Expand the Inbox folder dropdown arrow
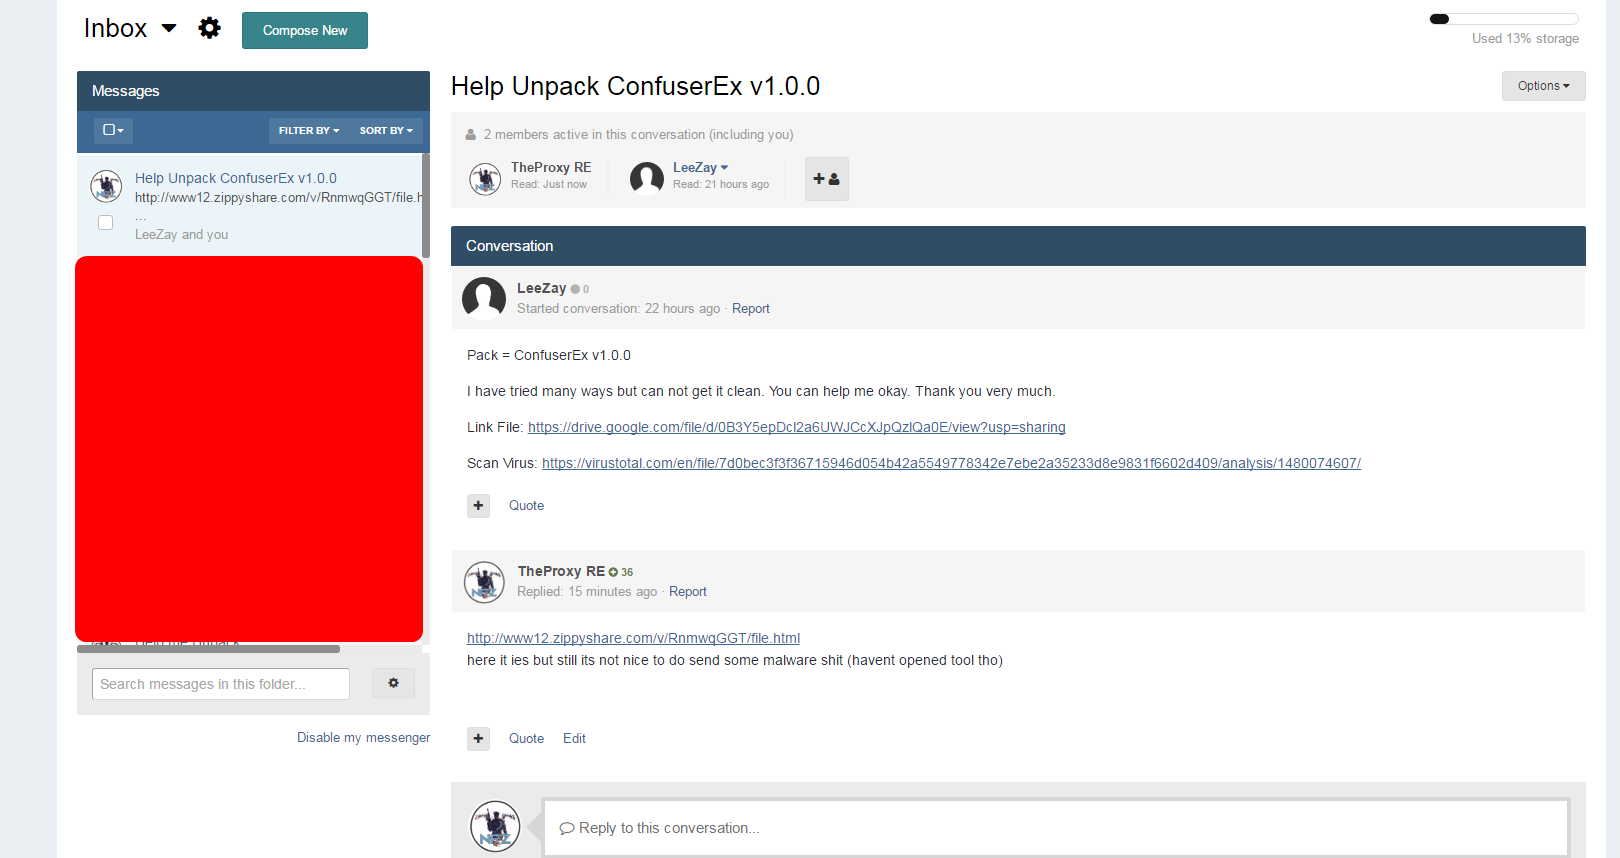 pyautogui.click(x=169, y=28)
